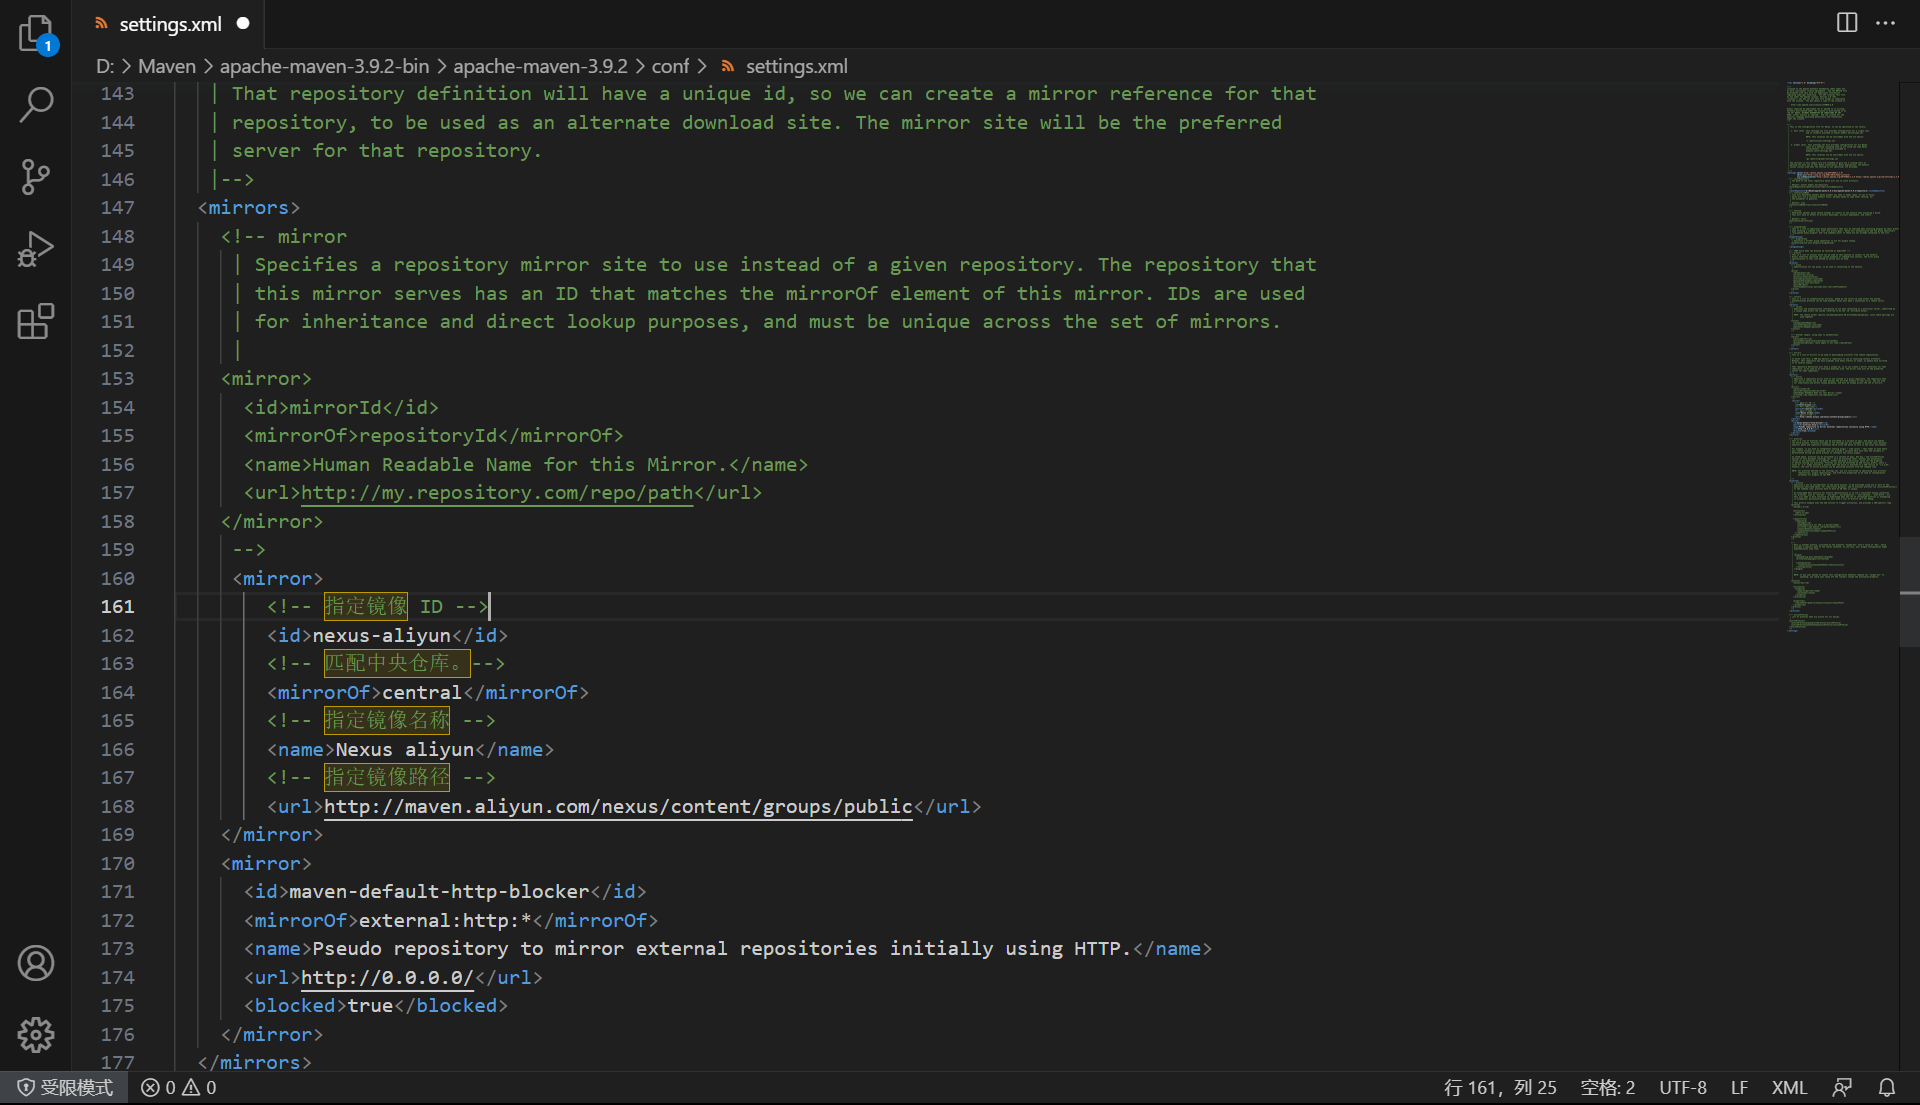Open the Search view icon
The width and height of the screenshot is (1920, 1105).
coord(36,104)
